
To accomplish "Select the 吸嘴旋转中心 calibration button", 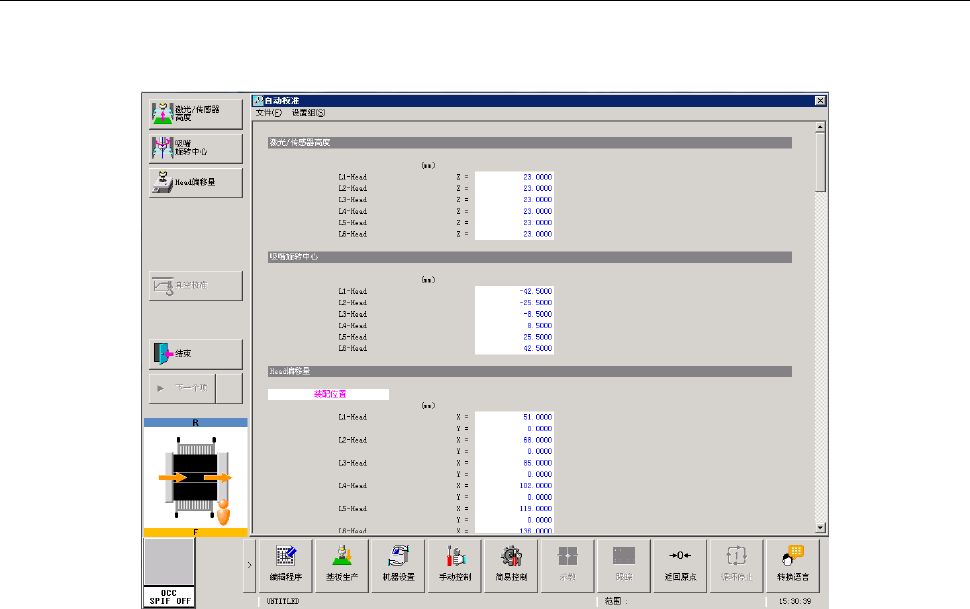I will pyautogui.click(x=195, y=149).
